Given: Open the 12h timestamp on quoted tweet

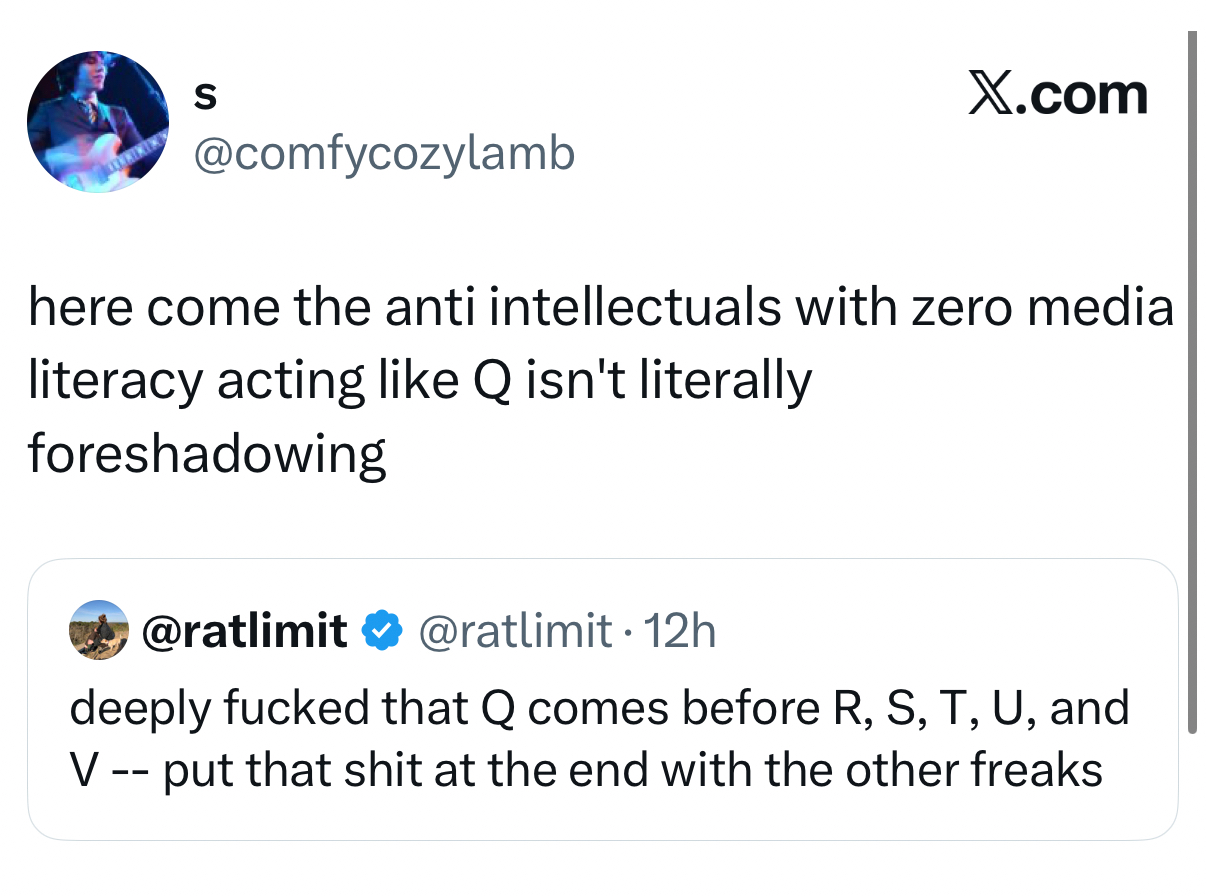Looking at the screenshot, I should (x=681, y=631).
